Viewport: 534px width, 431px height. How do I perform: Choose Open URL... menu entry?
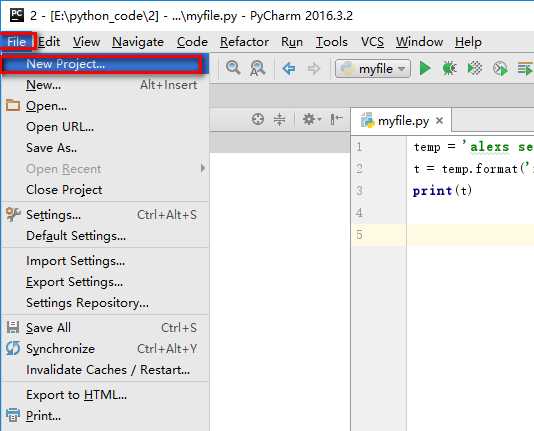(105, 127)
